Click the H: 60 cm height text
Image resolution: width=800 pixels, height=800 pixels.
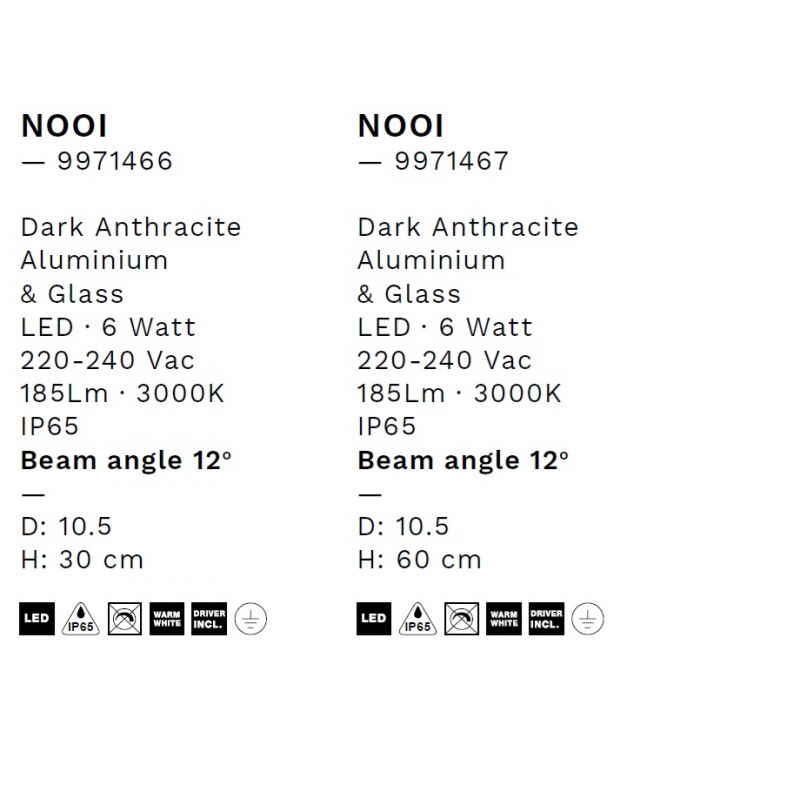click(419, 560)
